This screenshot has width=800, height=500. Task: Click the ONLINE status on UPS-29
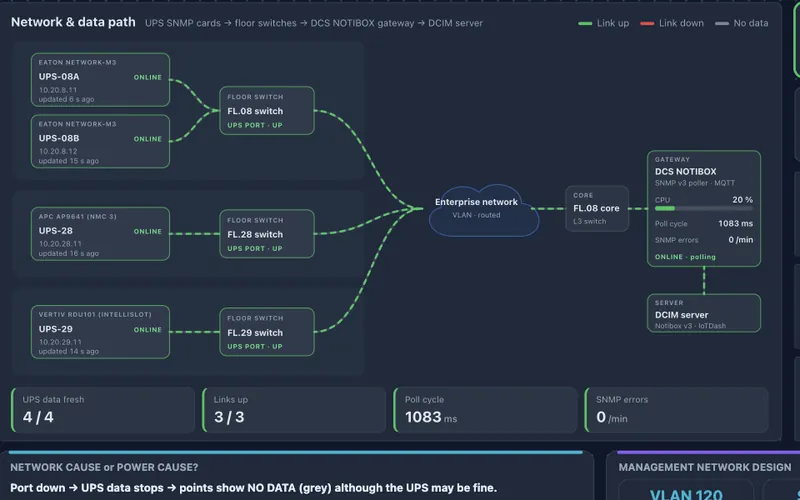[148, 330]
